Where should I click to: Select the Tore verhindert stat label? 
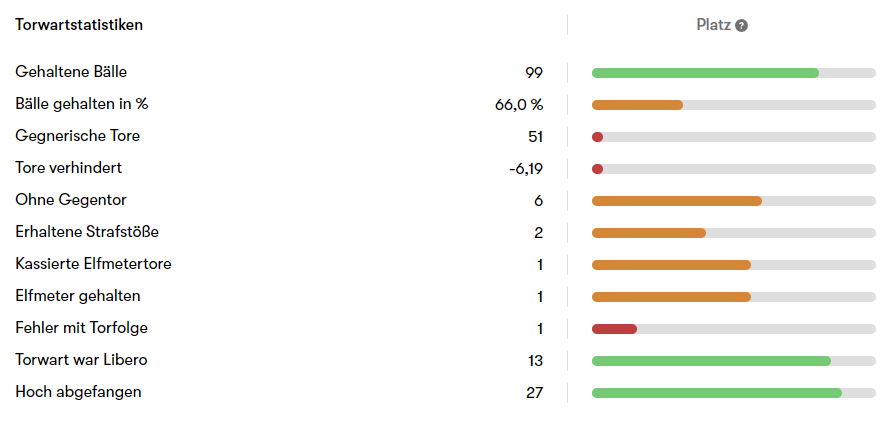point(69,168)
